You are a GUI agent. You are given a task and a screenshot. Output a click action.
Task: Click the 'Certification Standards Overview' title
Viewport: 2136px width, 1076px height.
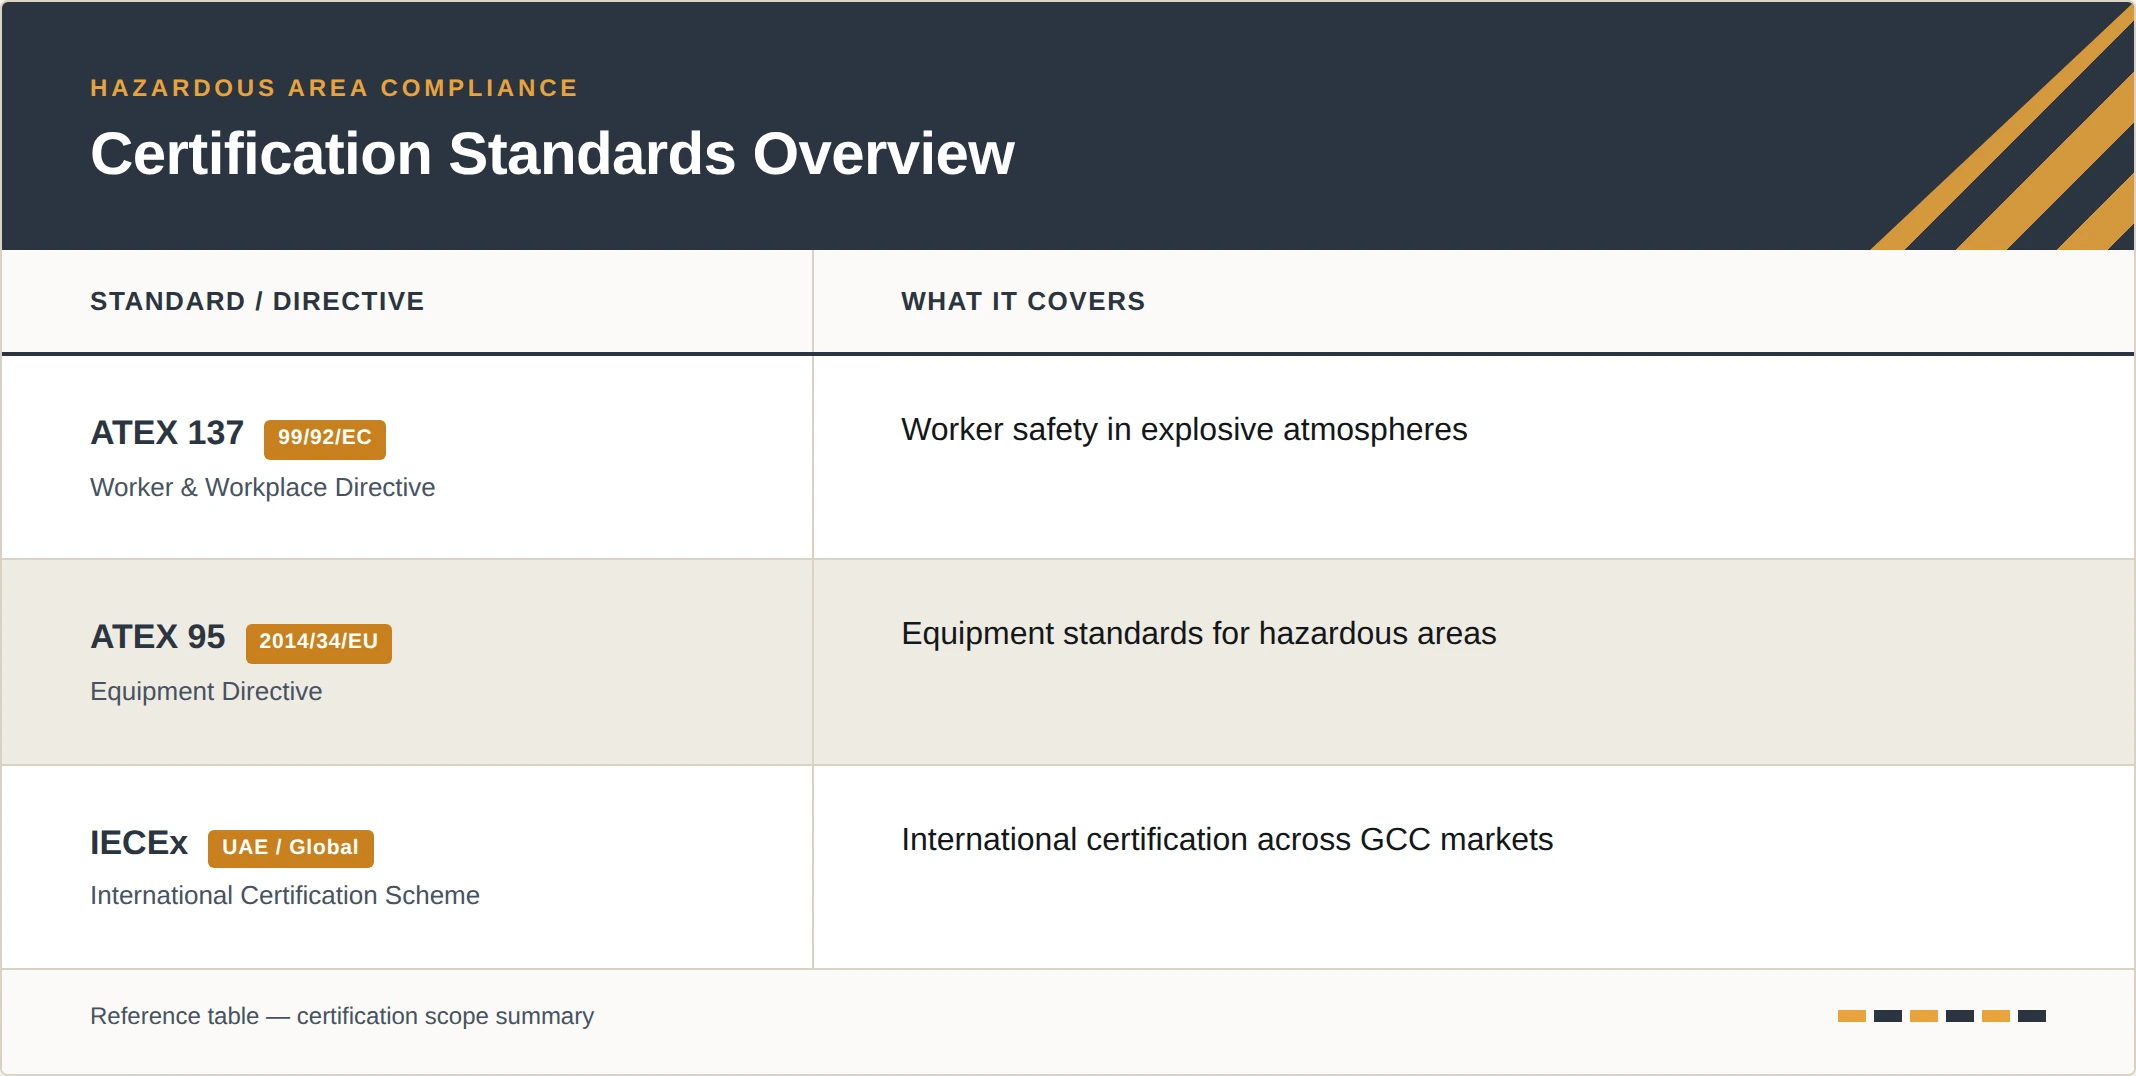click(x=552, y=154)
